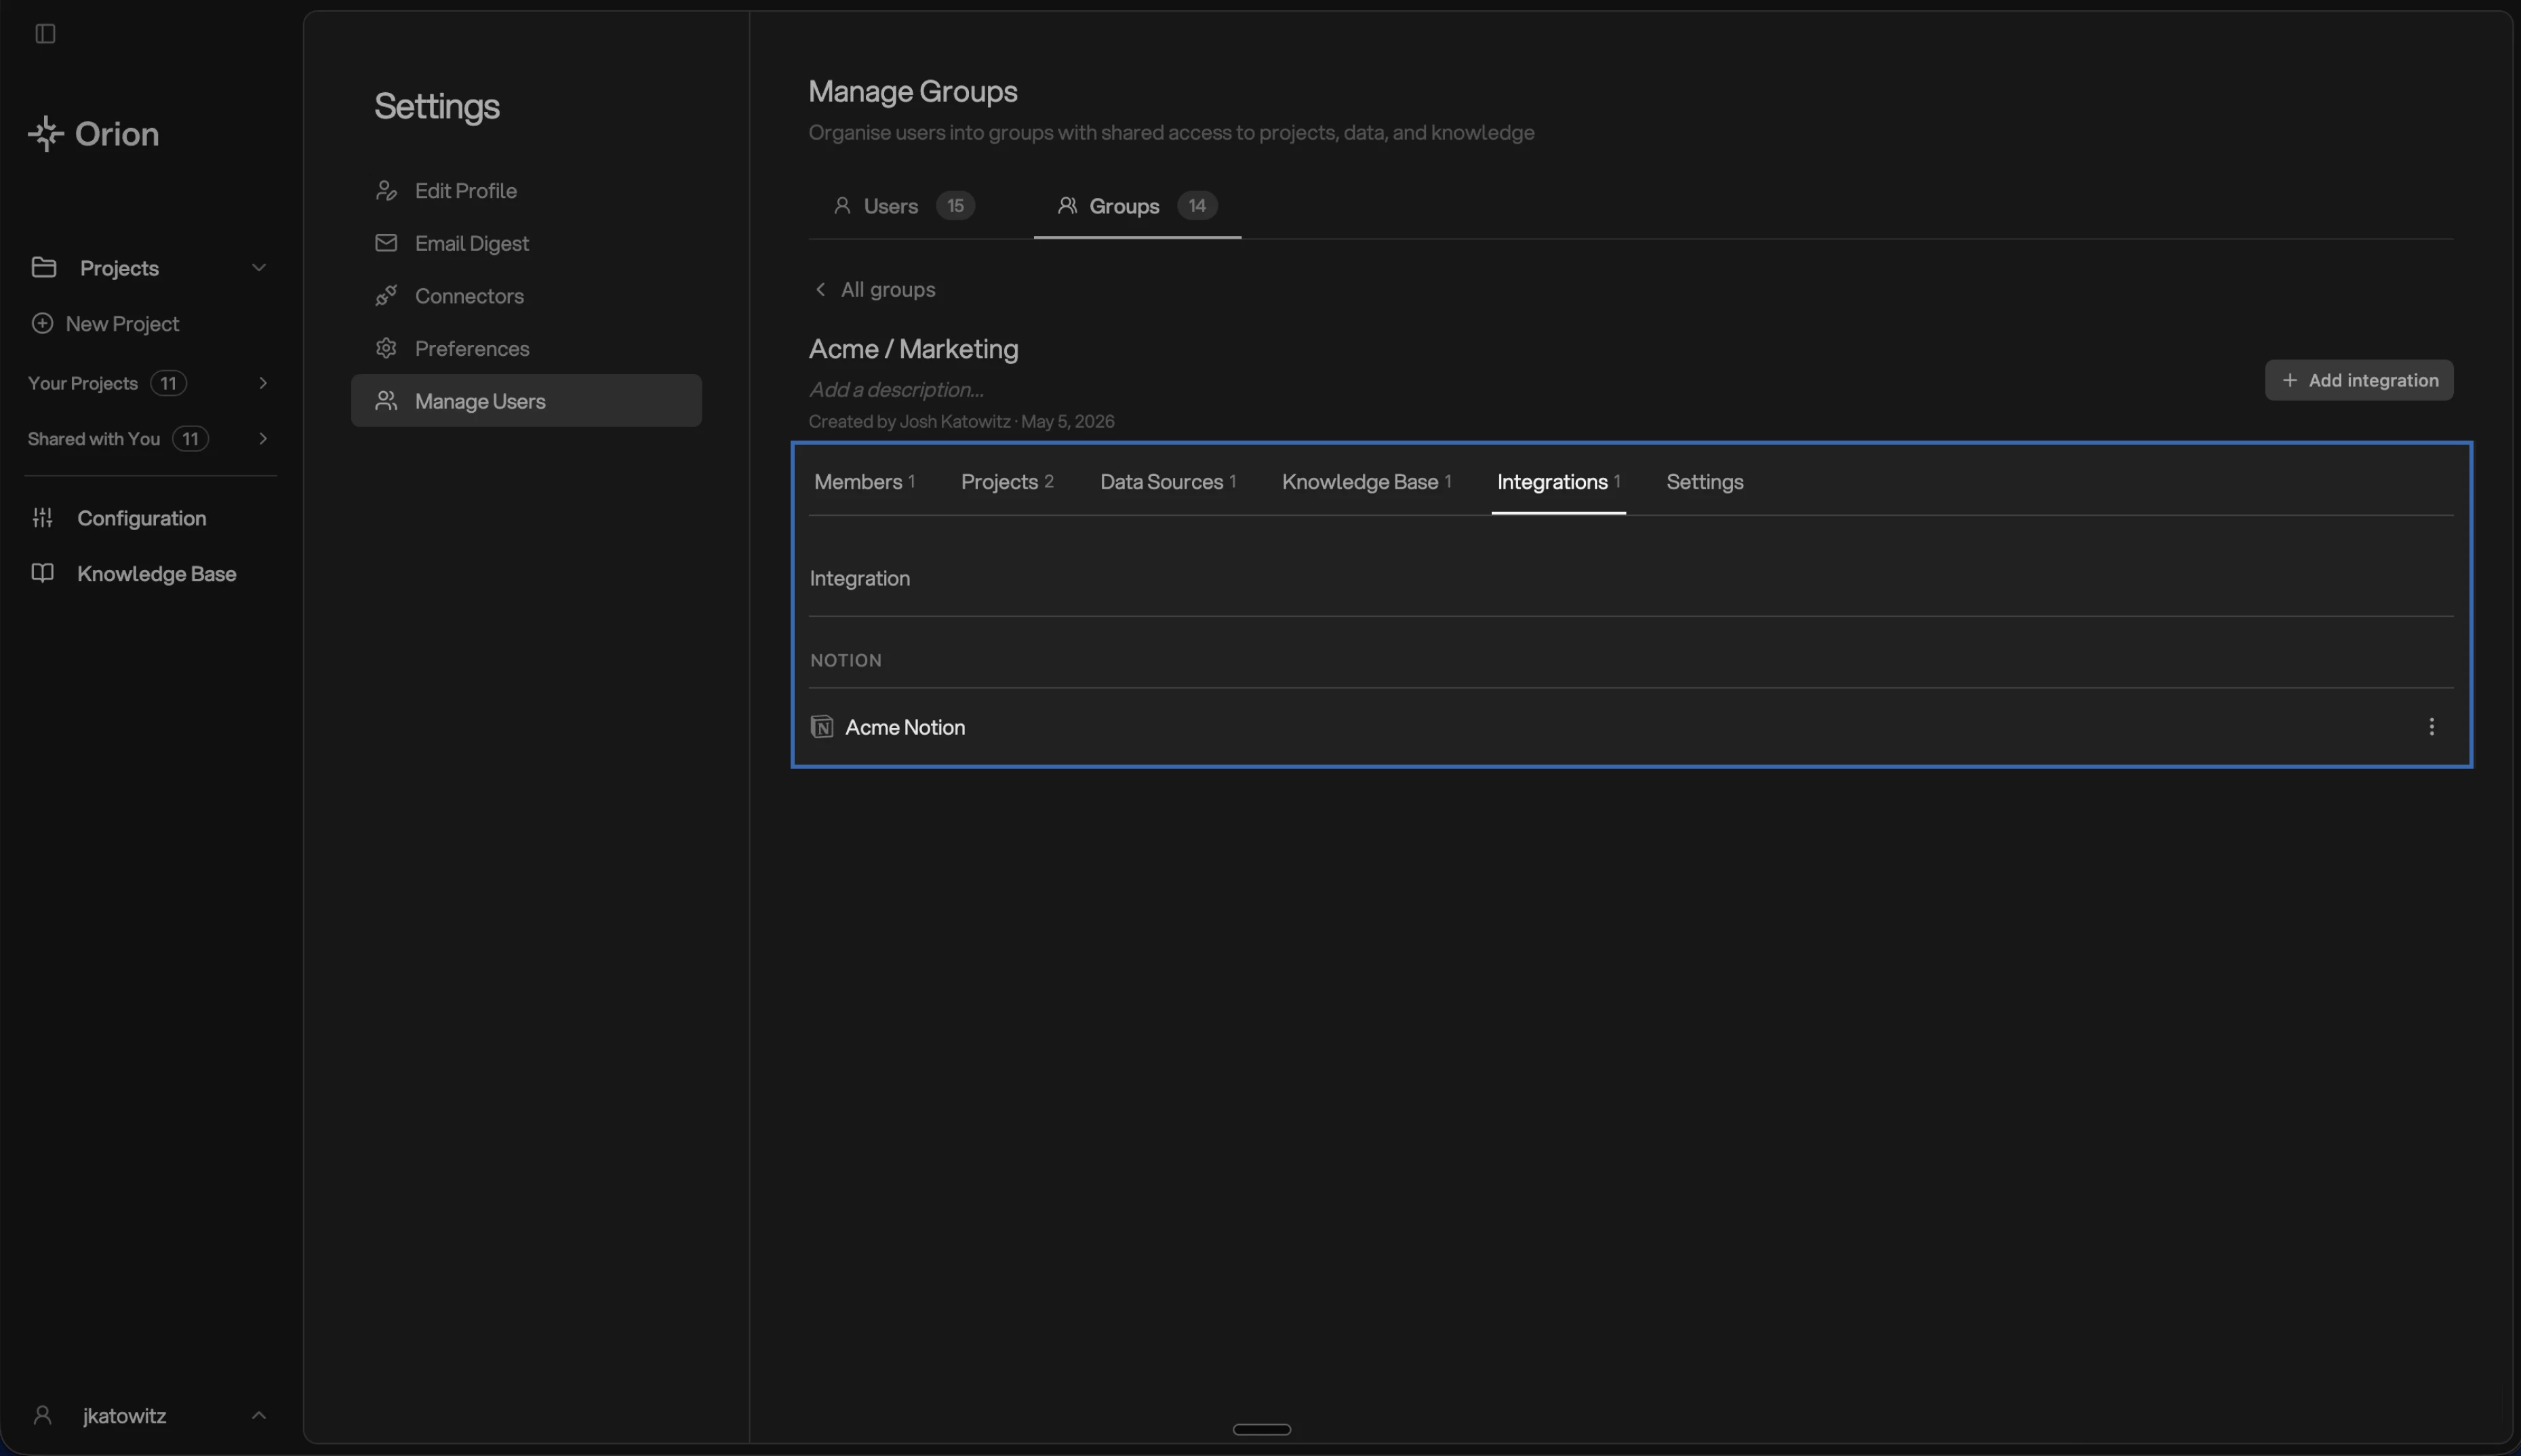This screenshot has width=2521, height=1456.
Task: Click the Add integration button
Action: pos(2359,380)
